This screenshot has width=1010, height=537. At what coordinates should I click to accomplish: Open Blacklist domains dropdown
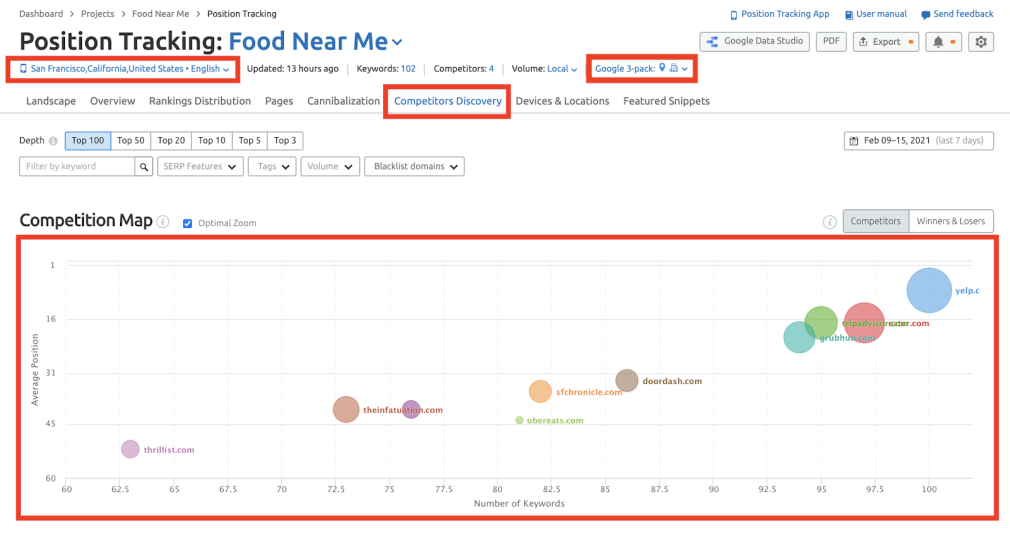[414, 167]
